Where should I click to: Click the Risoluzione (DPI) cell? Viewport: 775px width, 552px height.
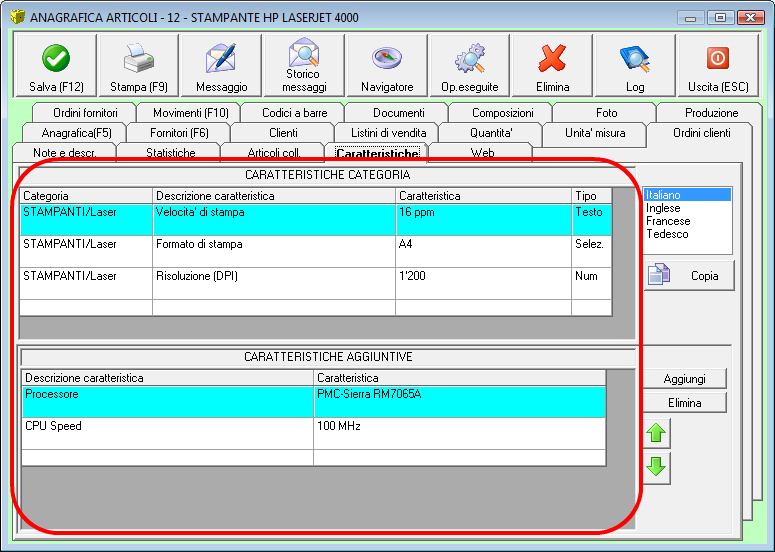[x=274, y=283]
